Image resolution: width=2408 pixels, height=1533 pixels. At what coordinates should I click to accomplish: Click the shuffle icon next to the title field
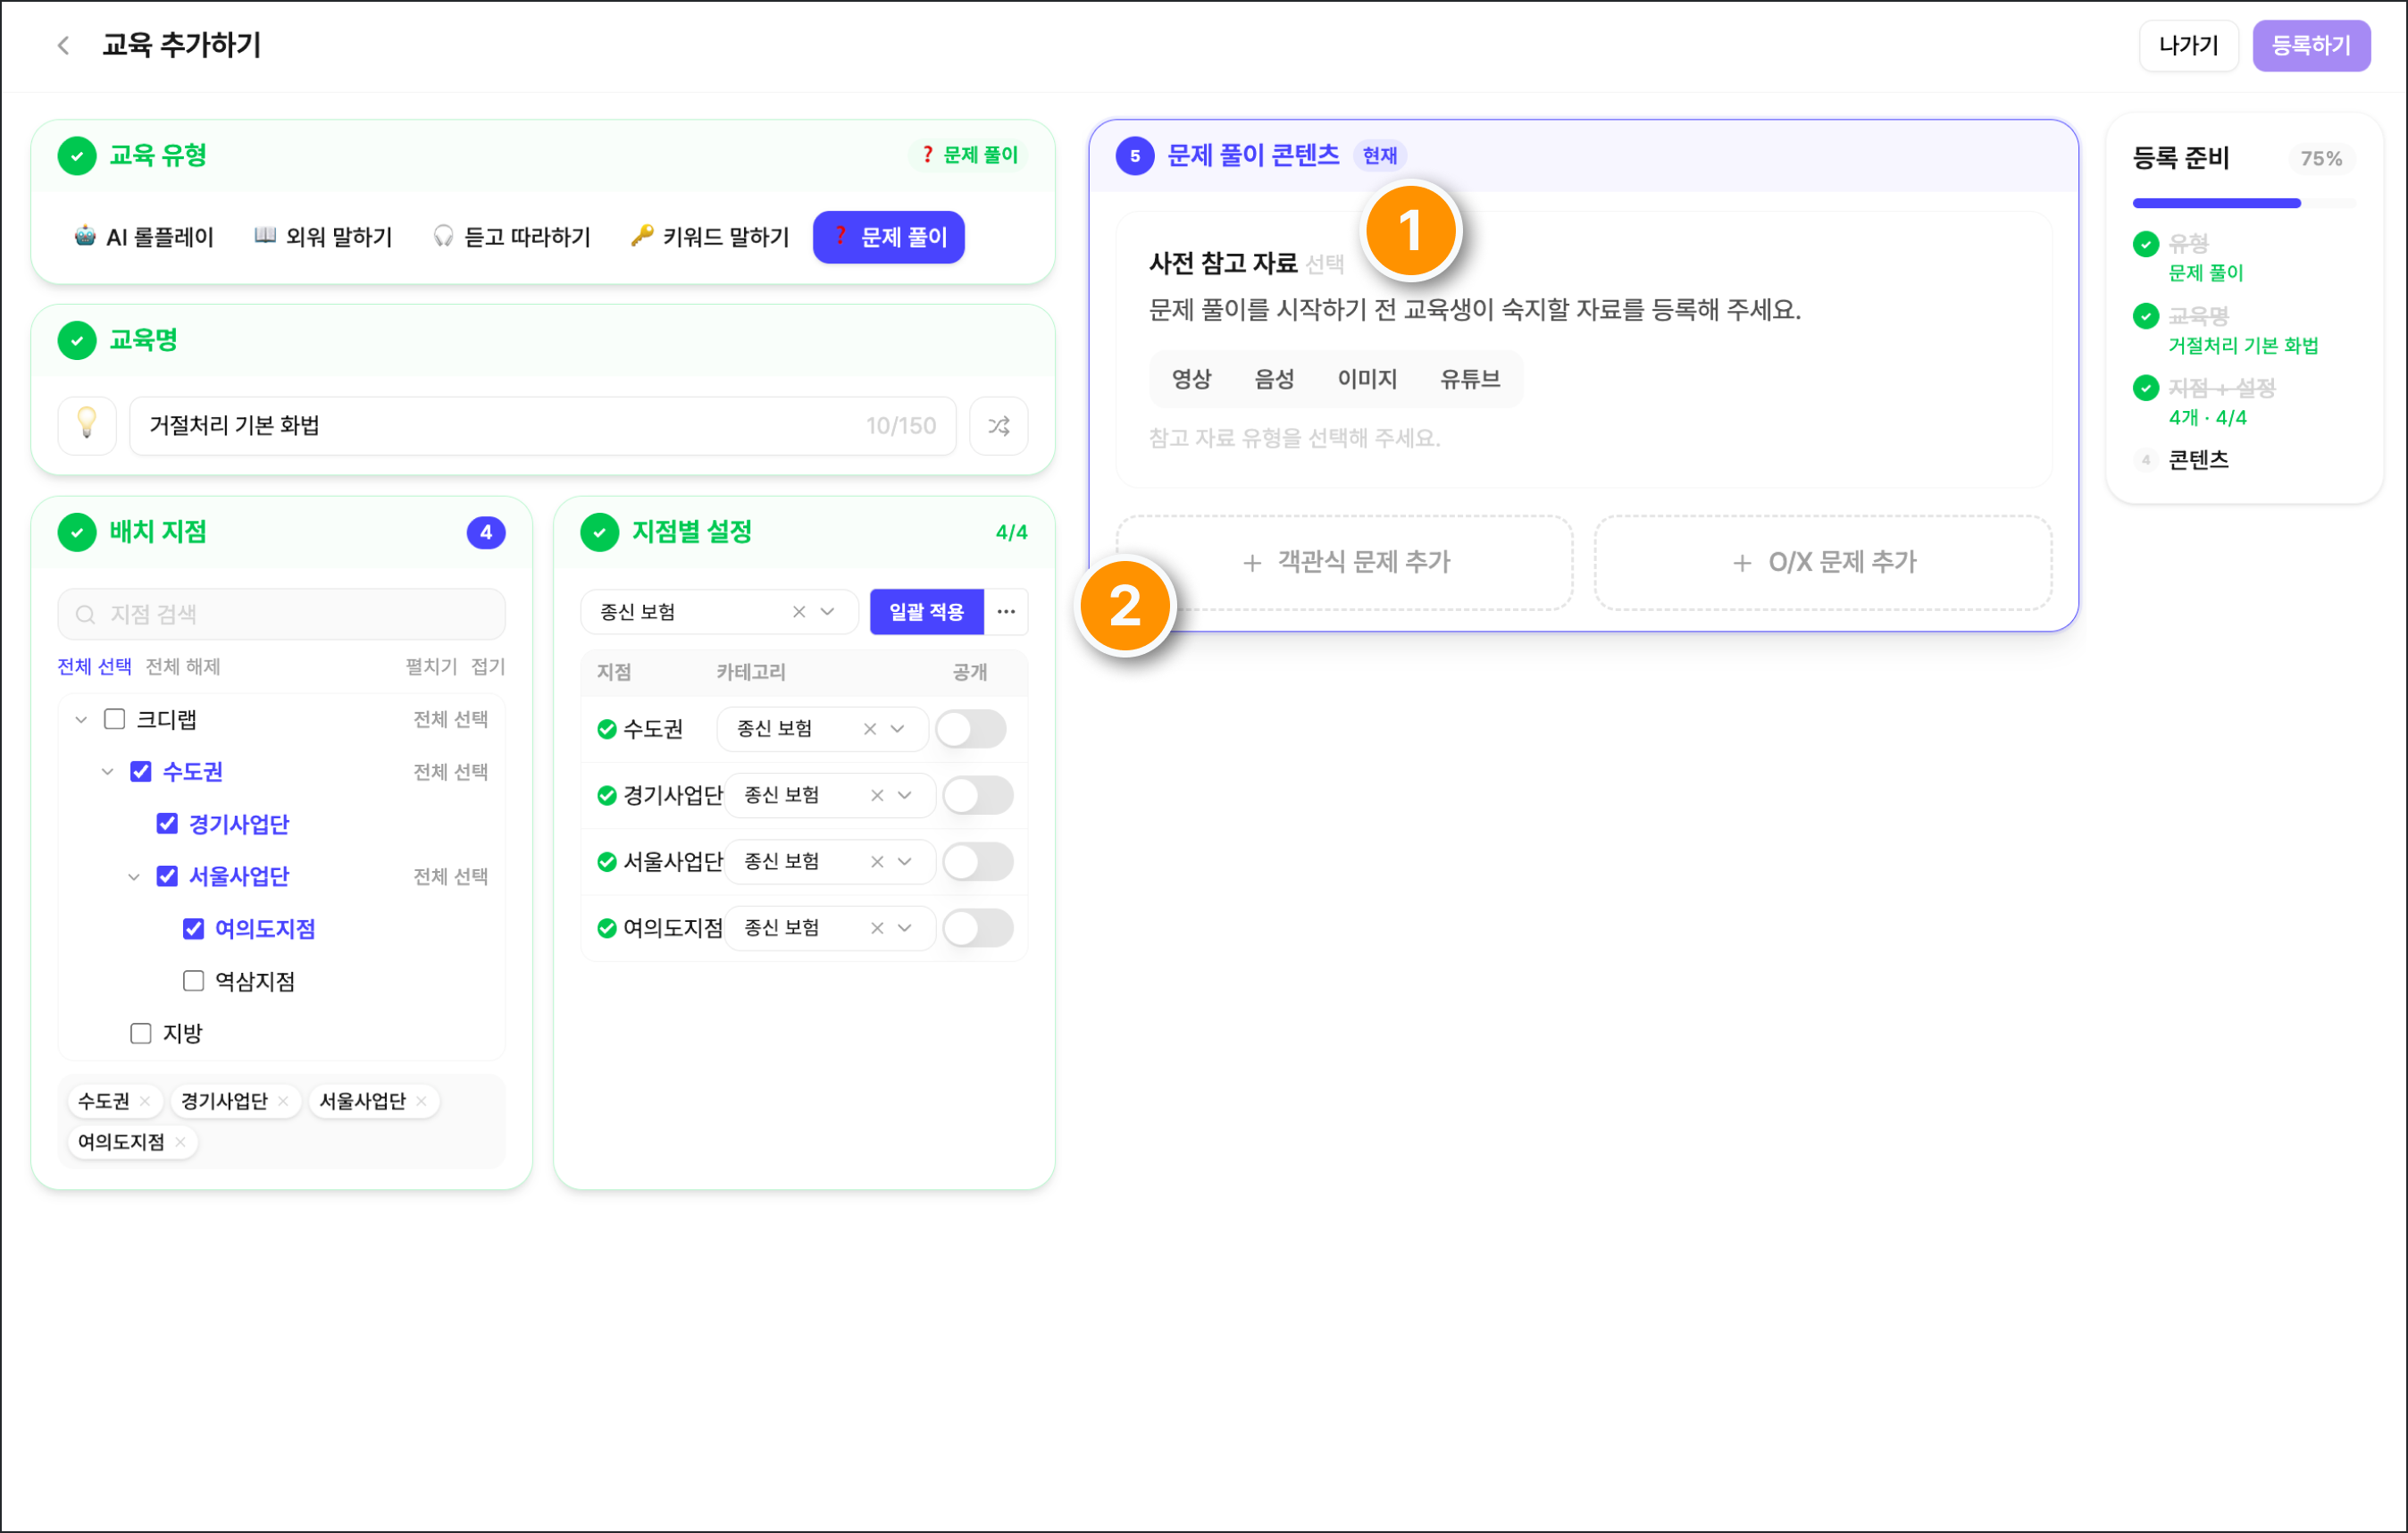(x=998, y=425)
